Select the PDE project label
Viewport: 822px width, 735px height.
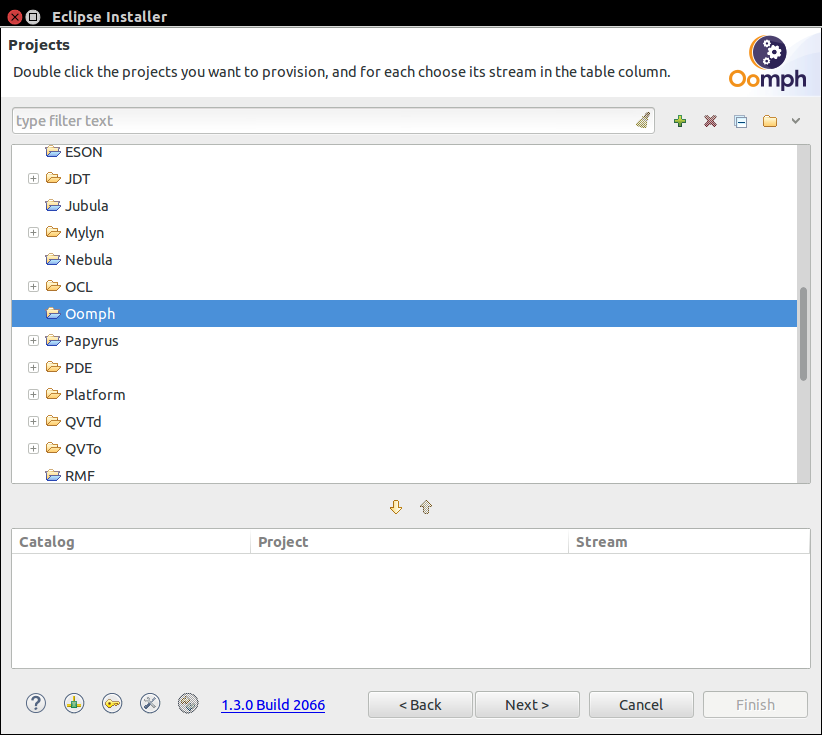pos(79,368)
